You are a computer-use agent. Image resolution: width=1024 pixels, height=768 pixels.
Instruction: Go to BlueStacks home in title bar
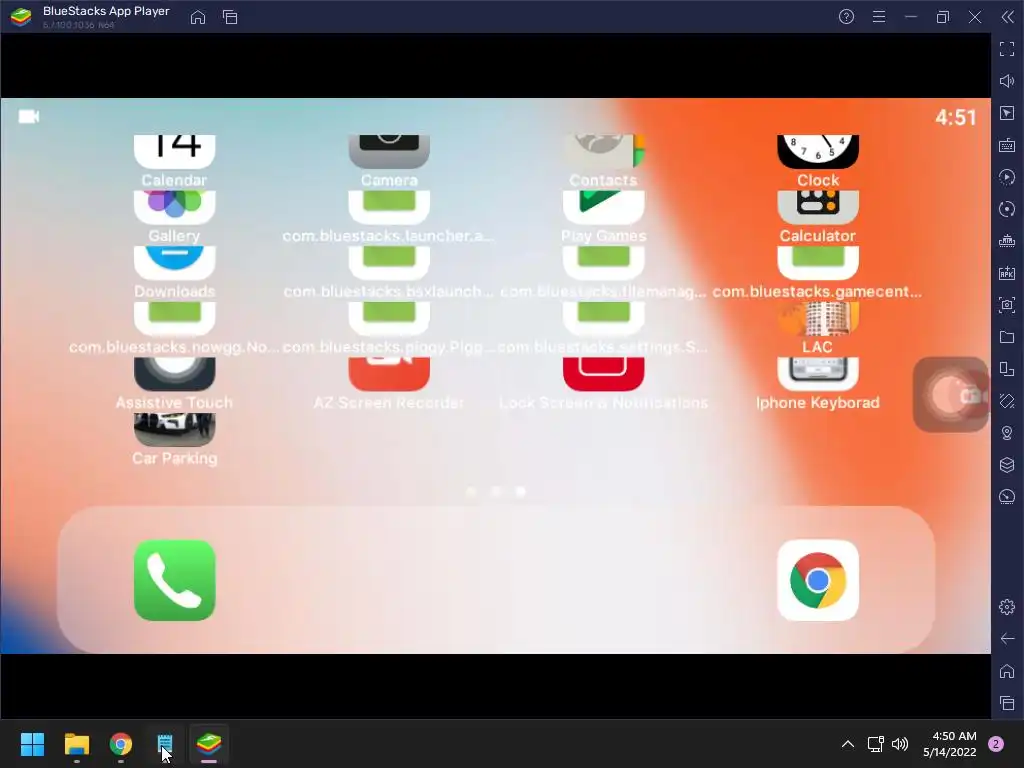click(x=198, y=17)
